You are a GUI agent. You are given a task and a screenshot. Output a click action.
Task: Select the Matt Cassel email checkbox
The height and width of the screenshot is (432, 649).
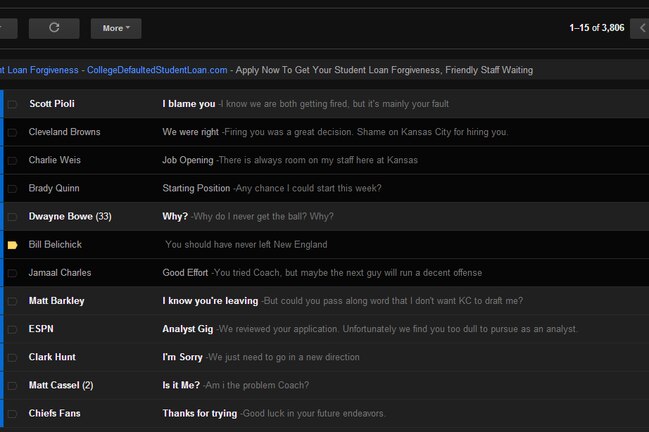12,386
